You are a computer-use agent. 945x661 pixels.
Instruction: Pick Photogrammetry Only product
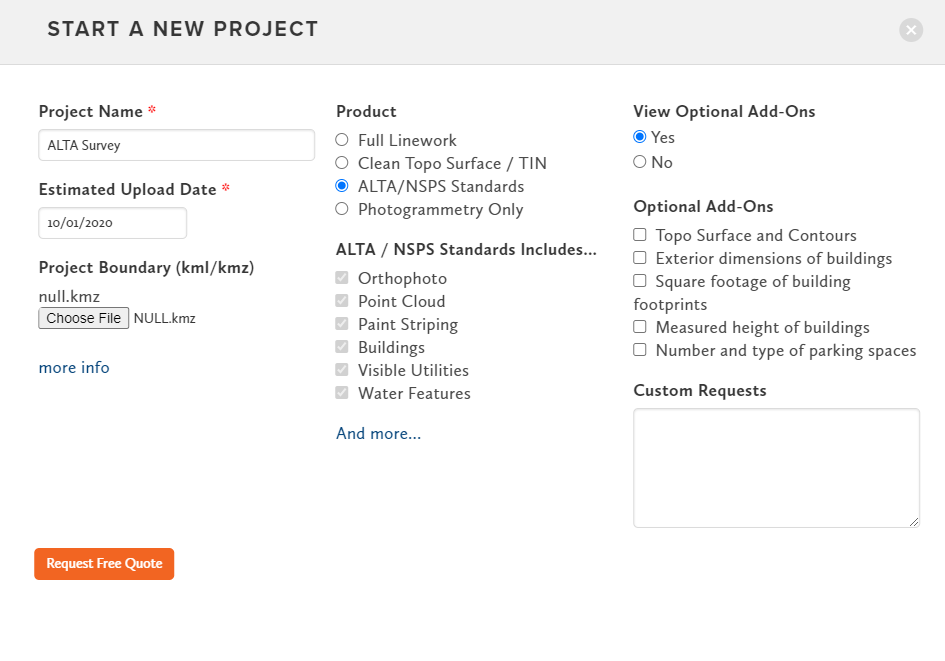coord(342,209)
